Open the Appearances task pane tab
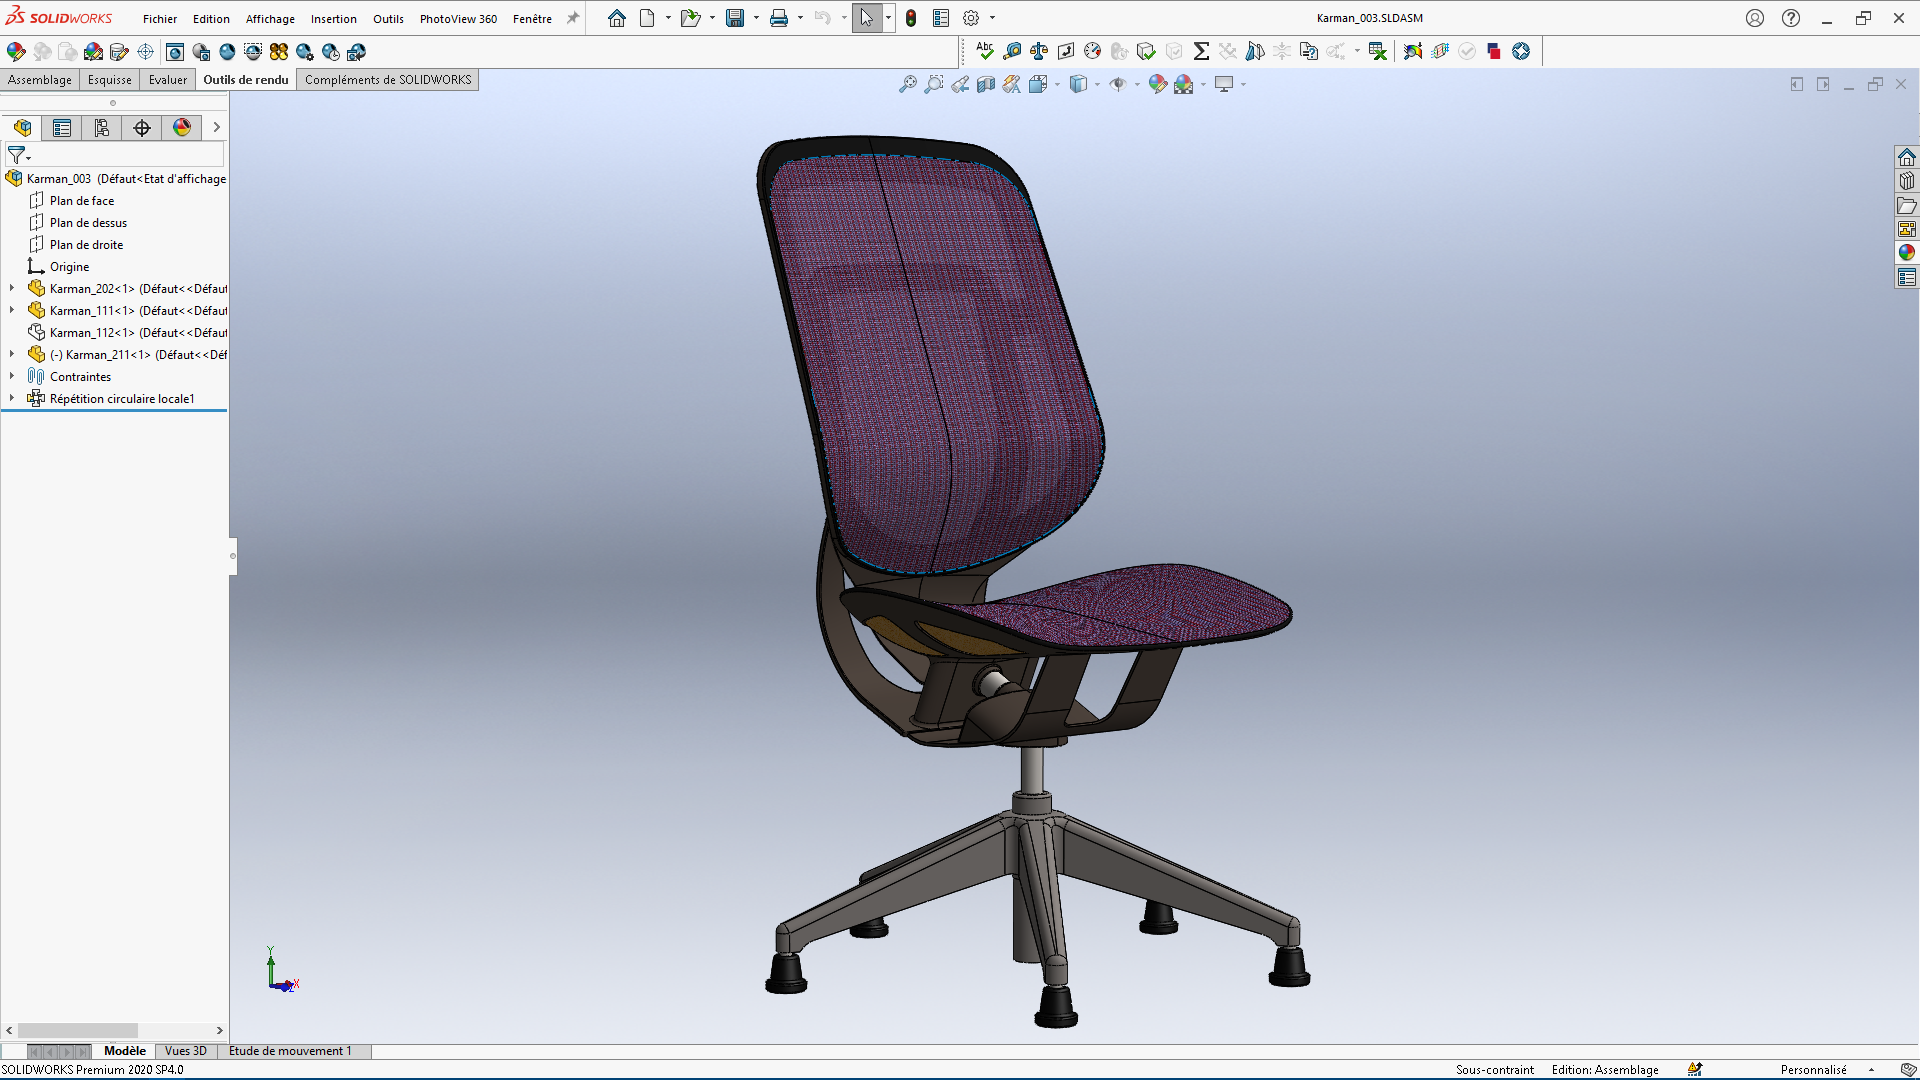 (1907, 253)
